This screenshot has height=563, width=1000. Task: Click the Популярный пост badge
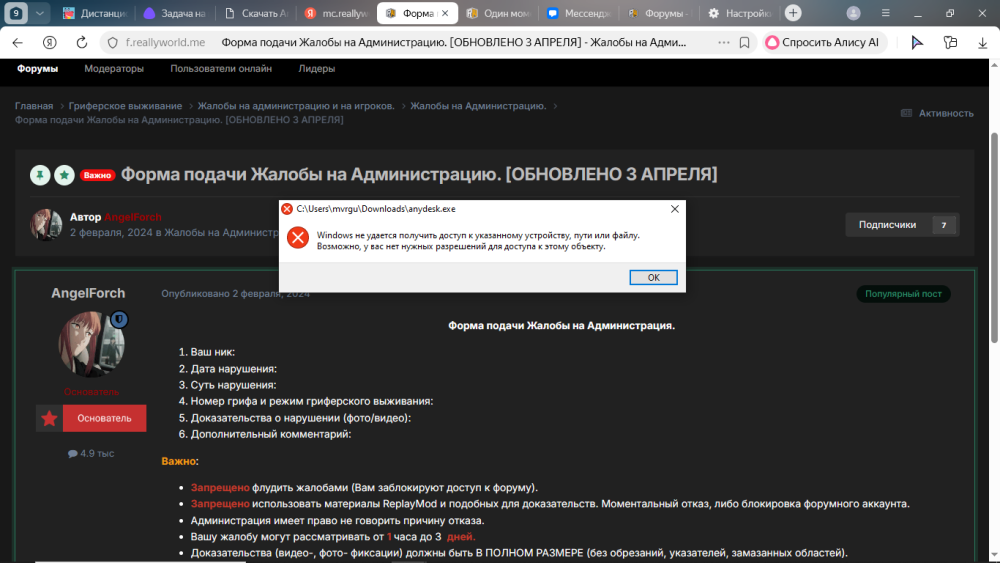(903, 294)
